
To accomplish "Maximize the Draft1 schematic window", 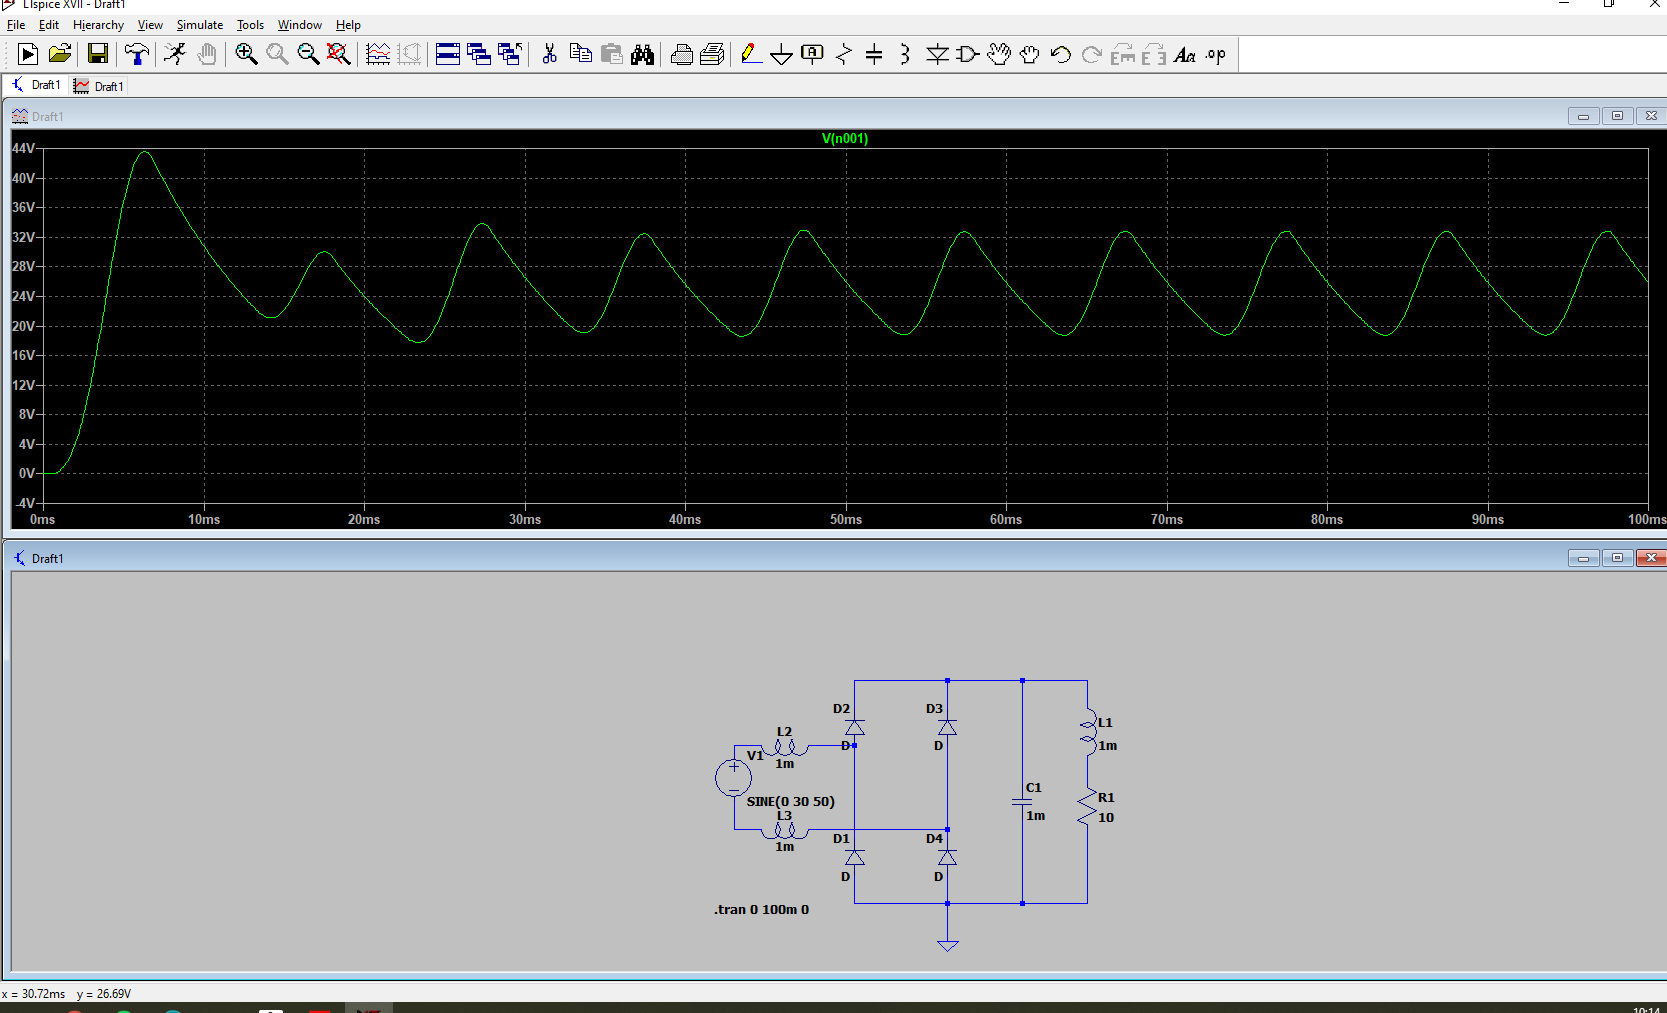I will coord(1617,558).
